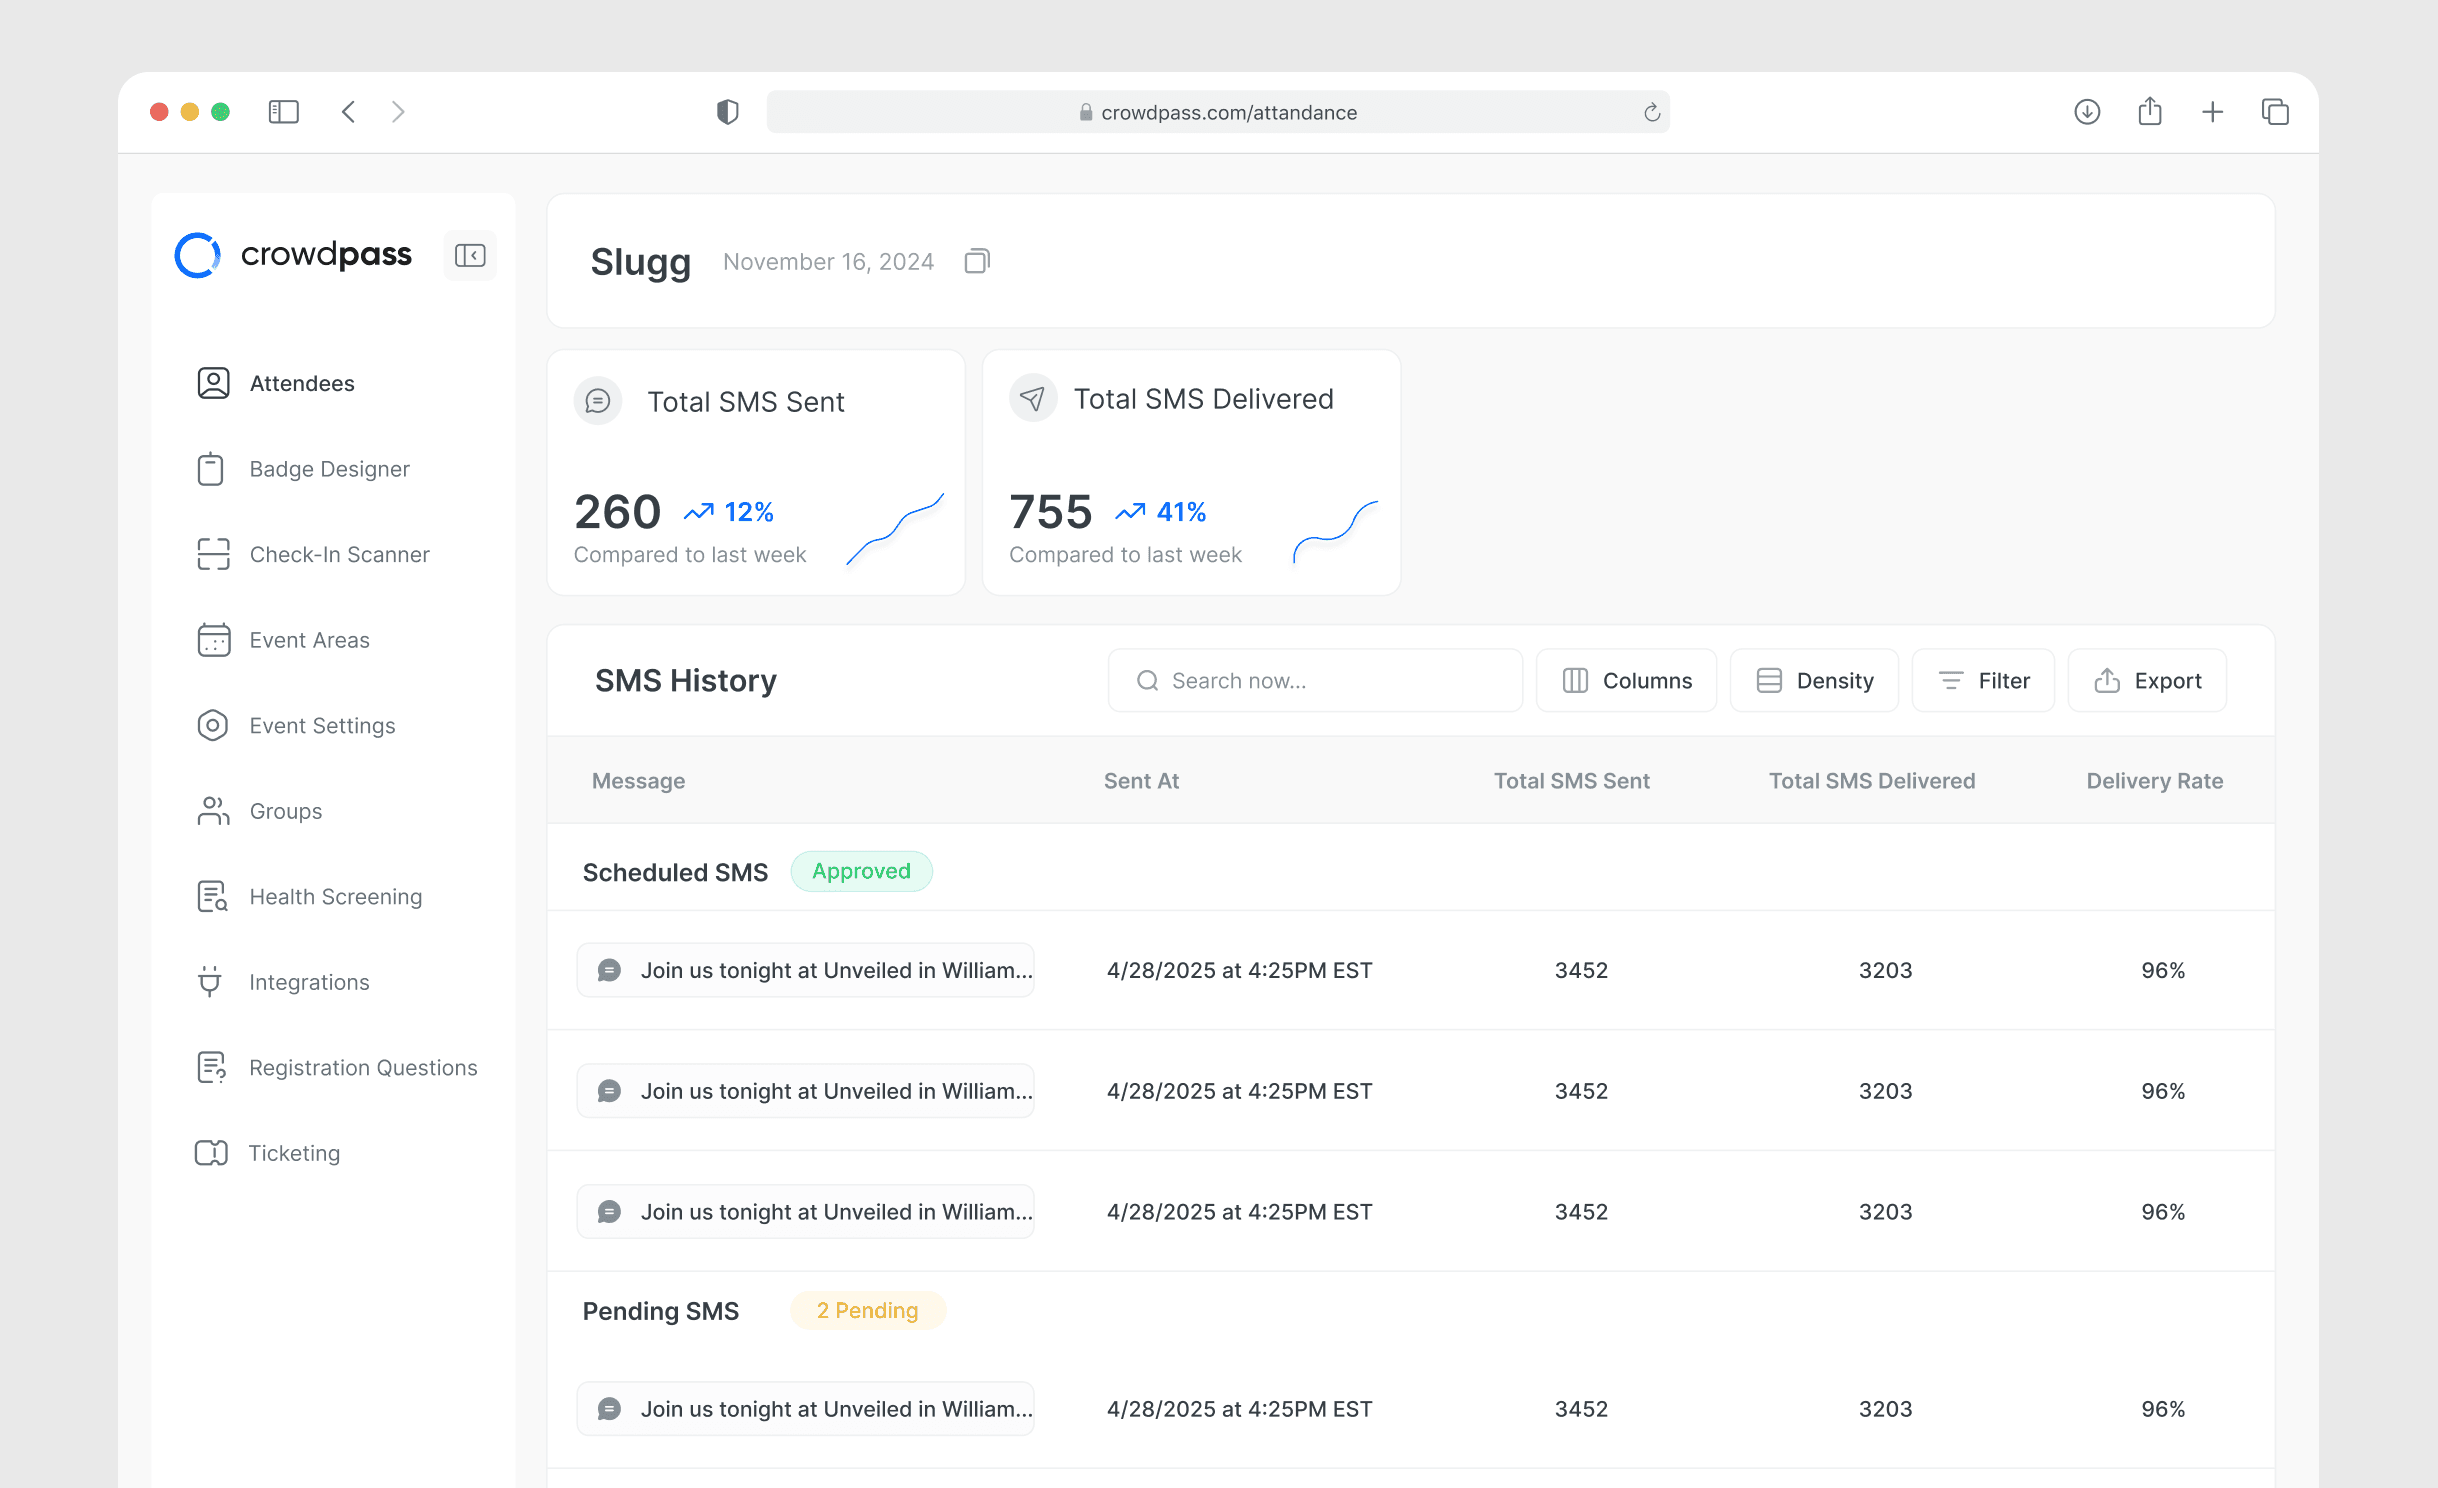Show the browser tab overview
Viewport: 2438px width, 1488px height.
click(x=2275, y=112)
